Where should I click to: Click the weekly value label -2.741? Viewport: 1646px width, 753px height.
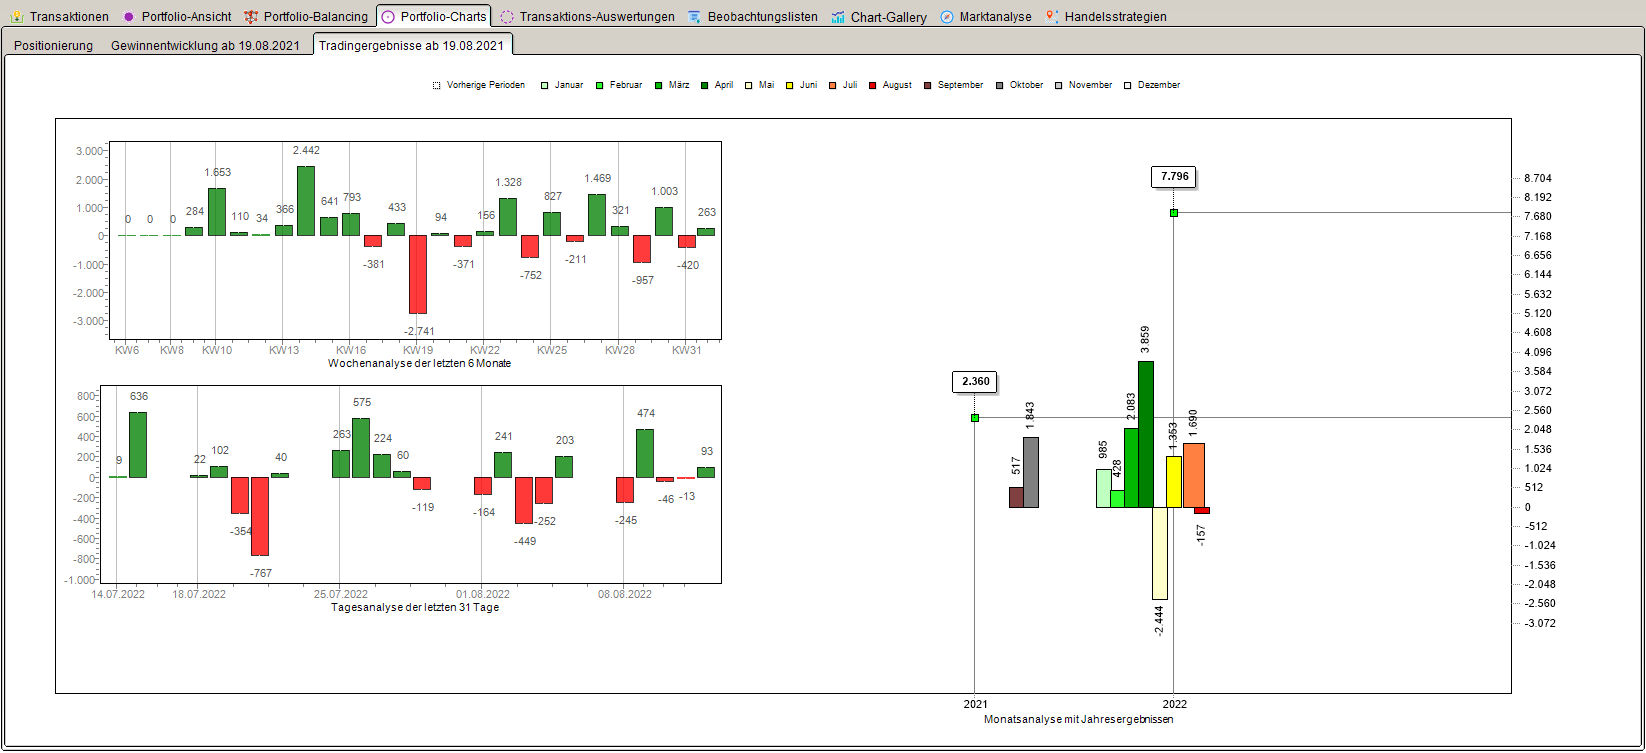point(419,331)
